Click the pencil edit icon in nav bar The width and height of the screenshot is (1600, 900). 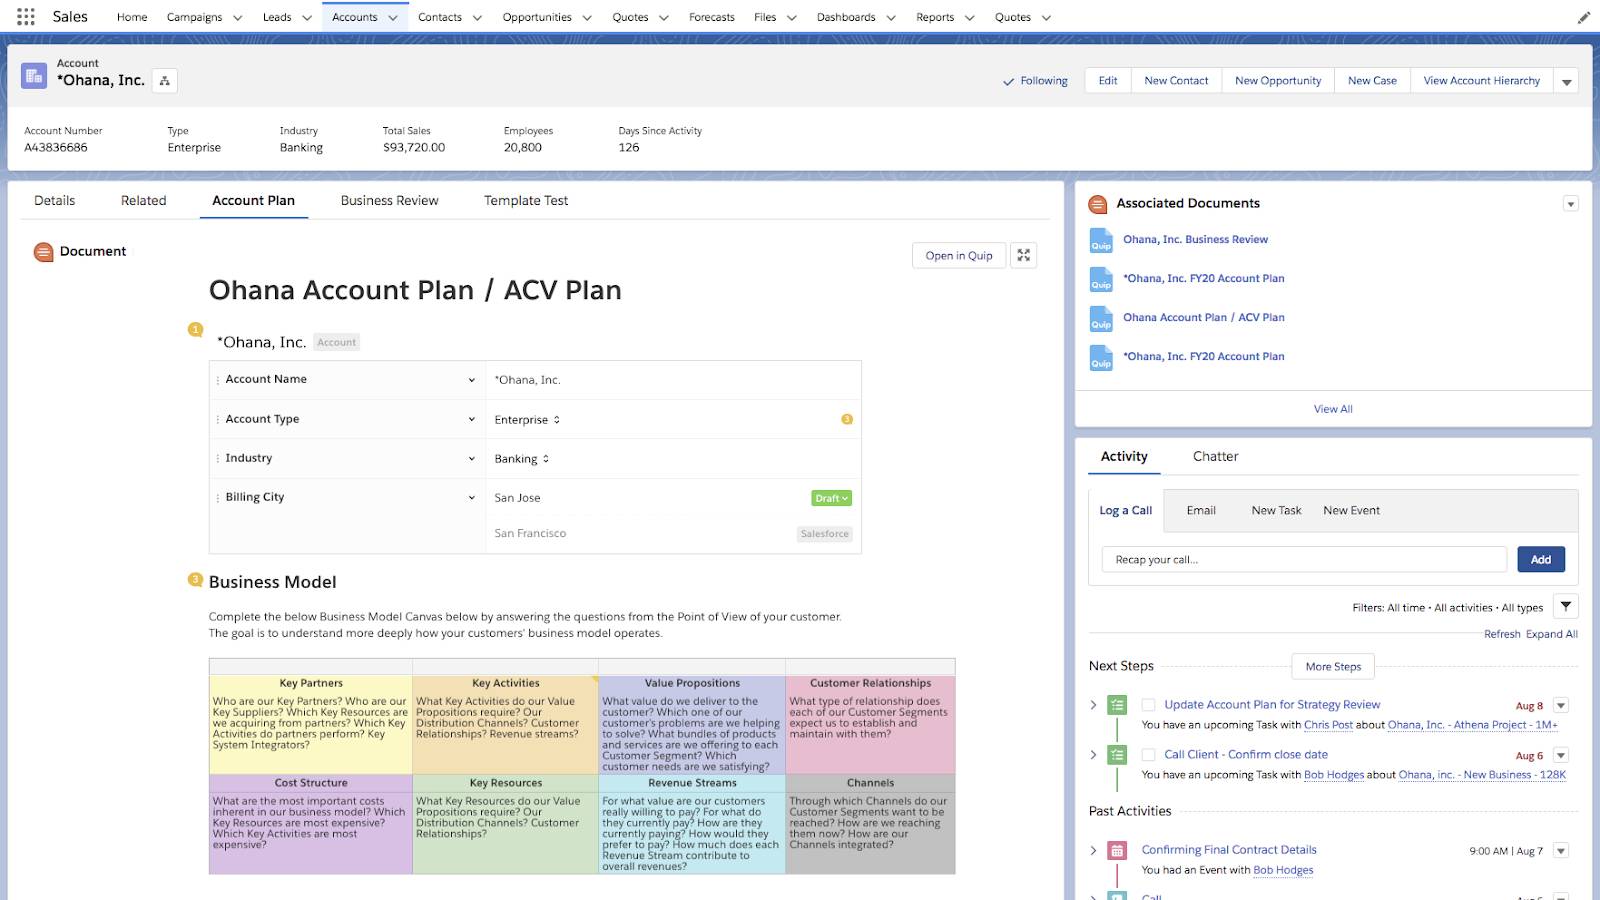click(x=1583, y=17)
